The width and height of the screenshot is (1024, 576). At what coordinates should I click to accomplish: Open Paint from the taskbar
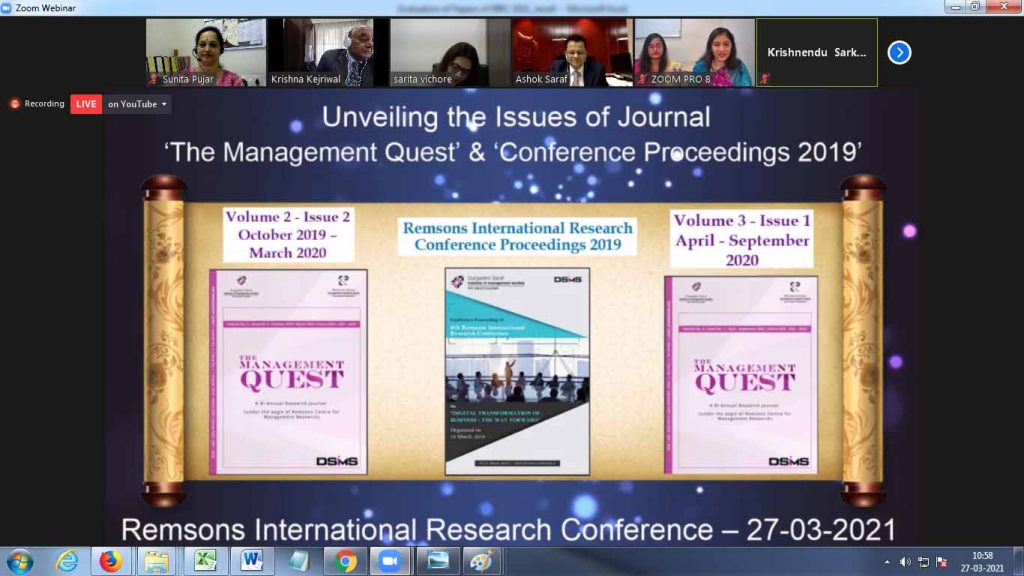coord(482,561)
